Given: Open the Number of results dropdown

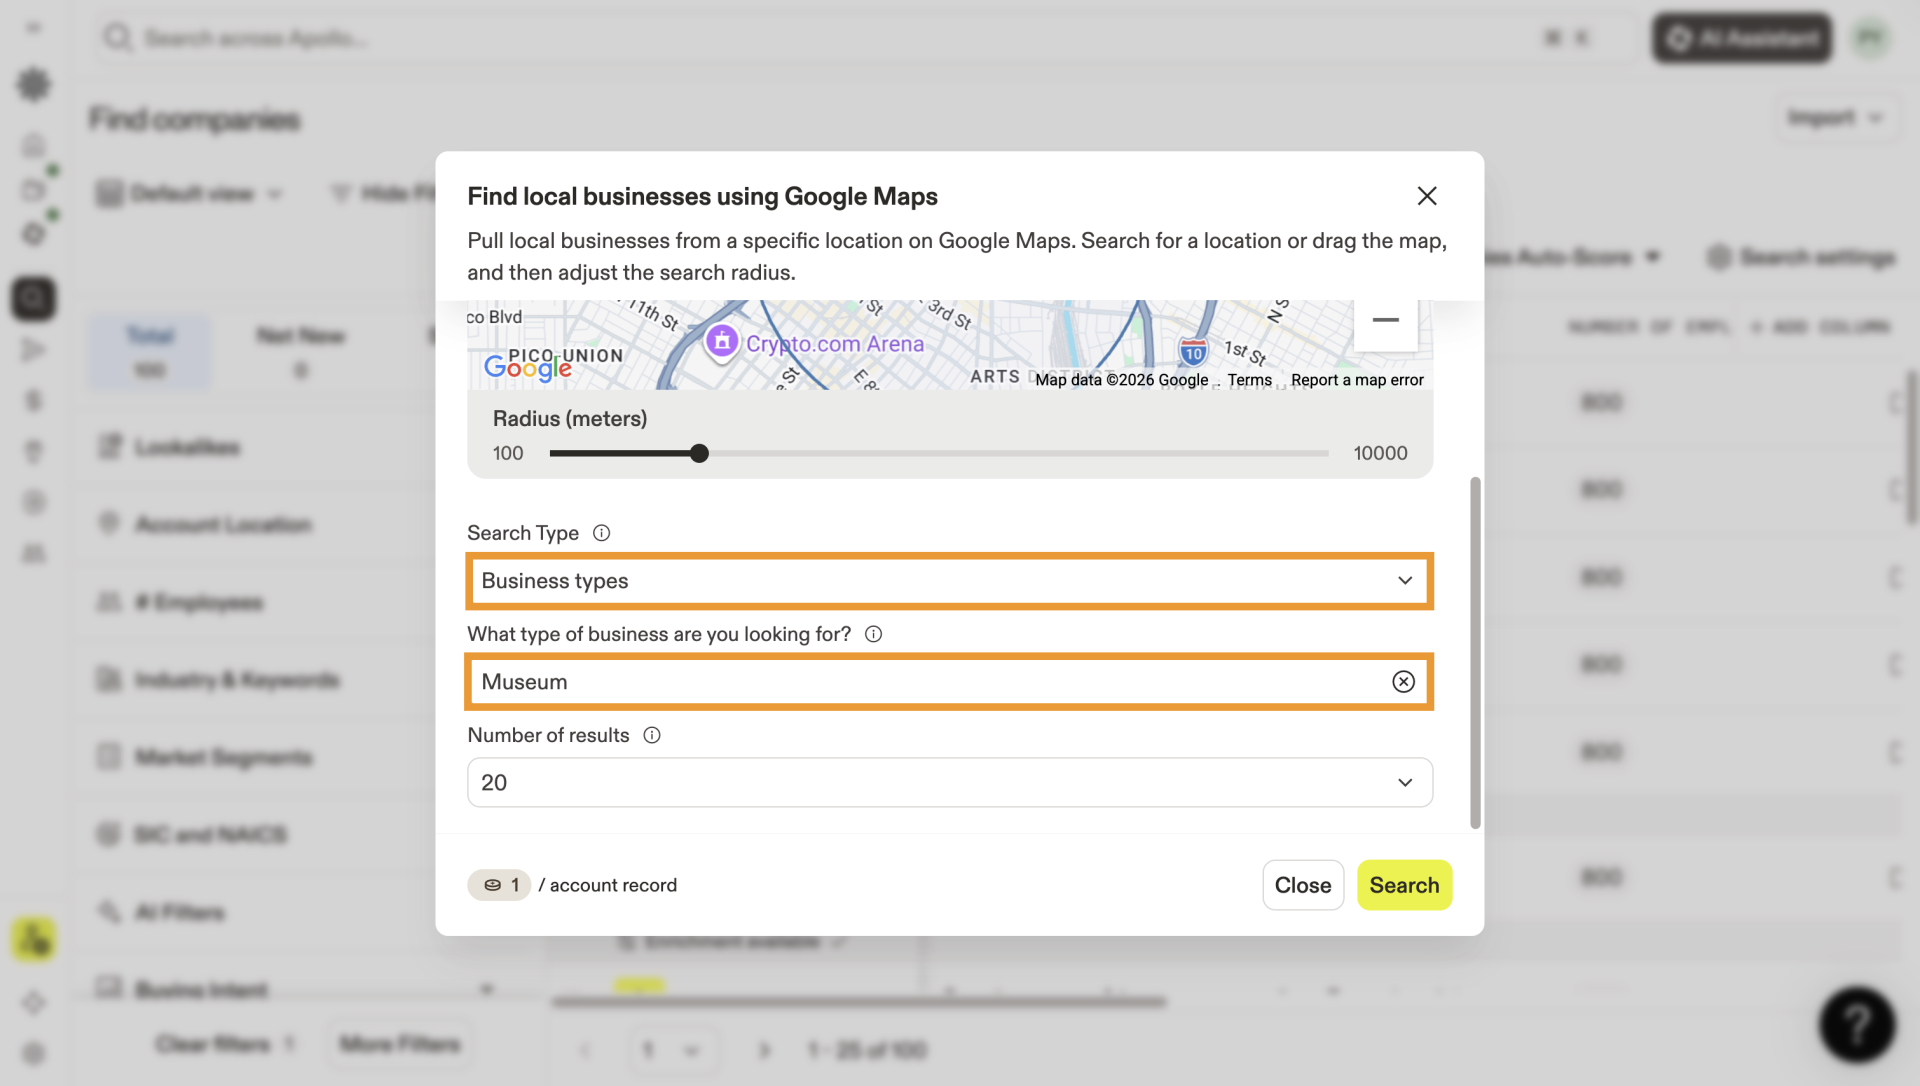Looking at the screenshot, I should (949, 783).
